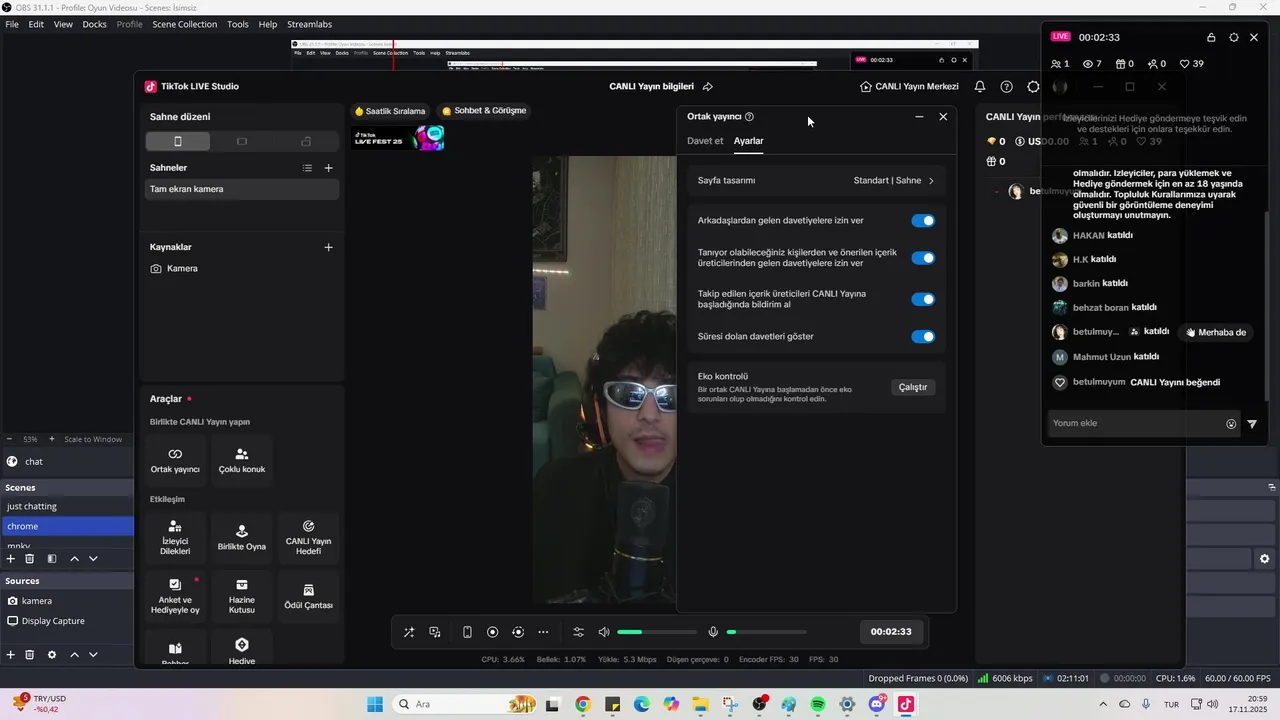Open OBS Scene Collection menu
This screenshot has height=720, width=1280.
pos(184,24)
